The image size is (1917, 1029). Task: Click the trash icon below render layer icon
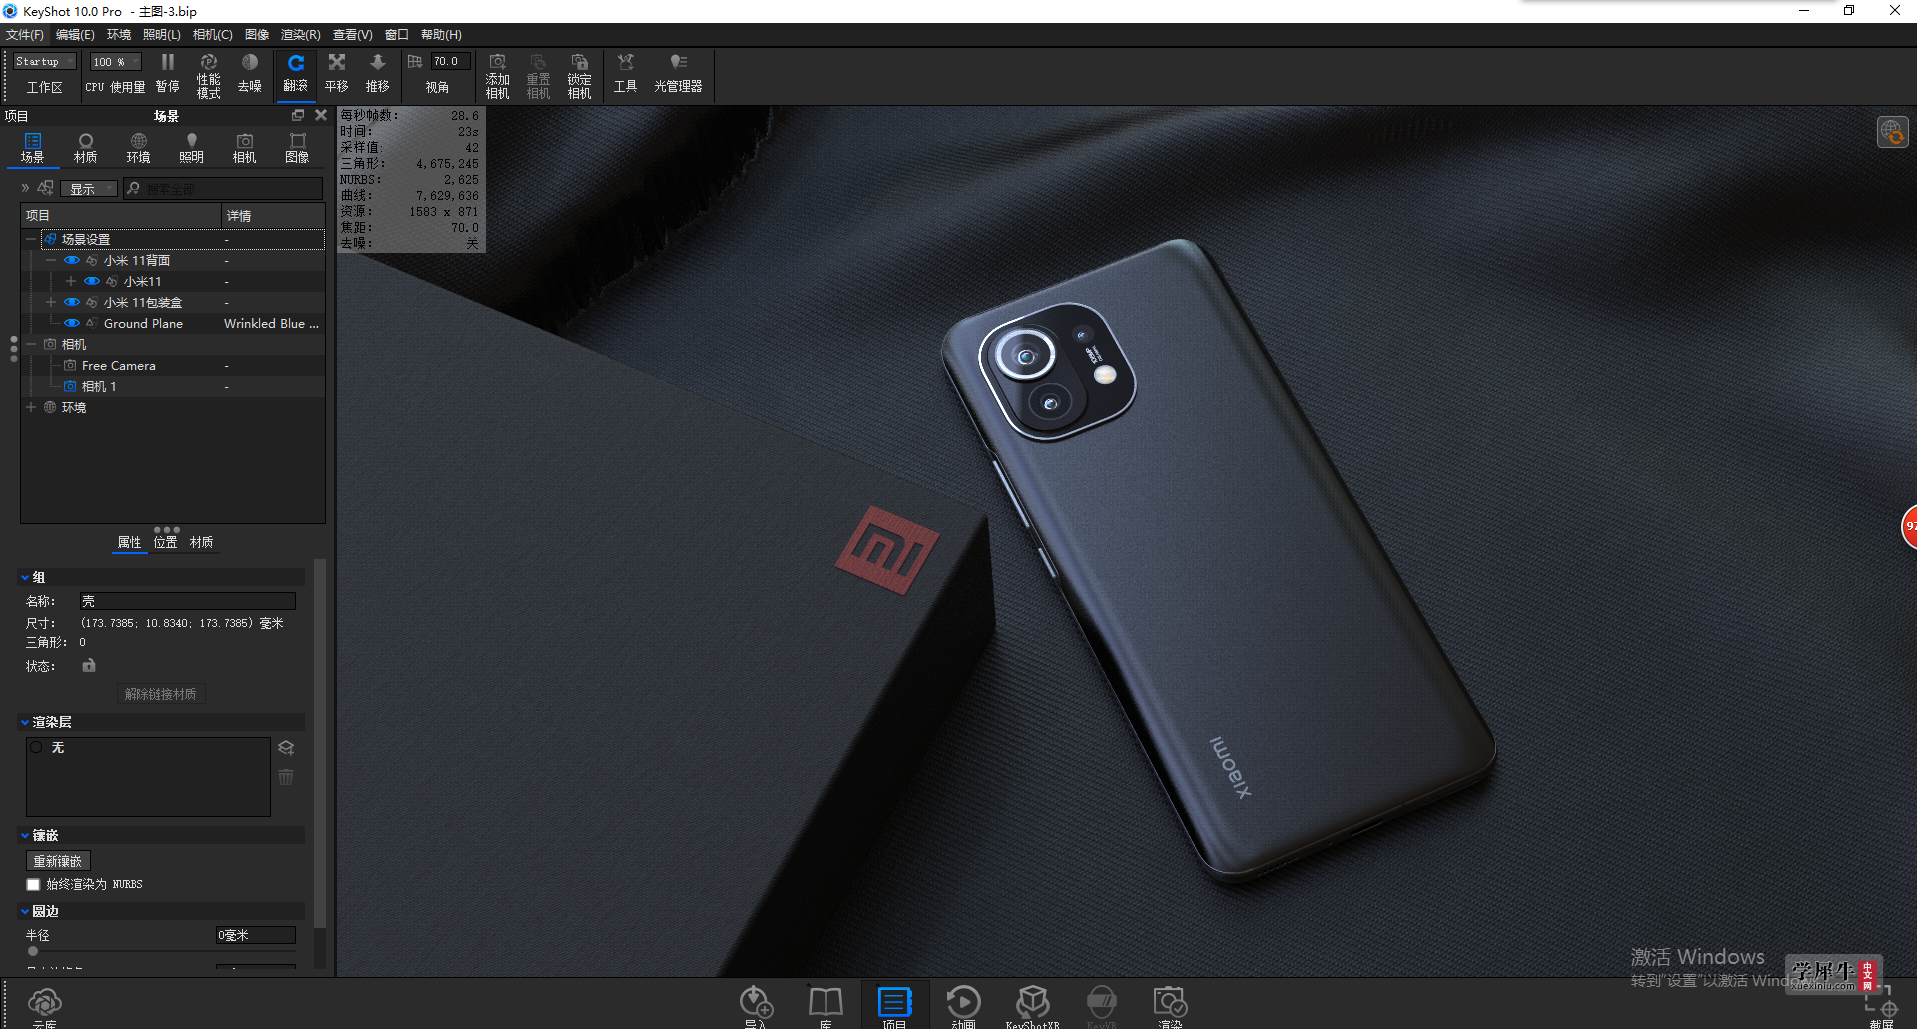coord(286,777)
